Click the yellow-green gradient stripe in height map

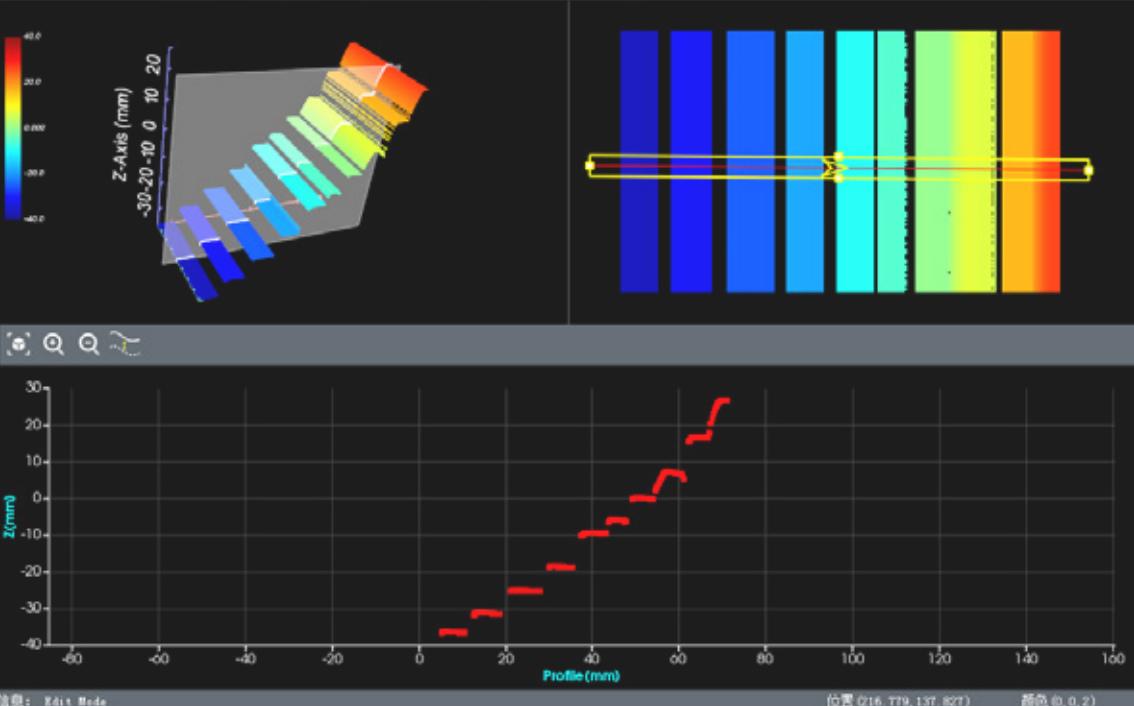coord(955,100)
